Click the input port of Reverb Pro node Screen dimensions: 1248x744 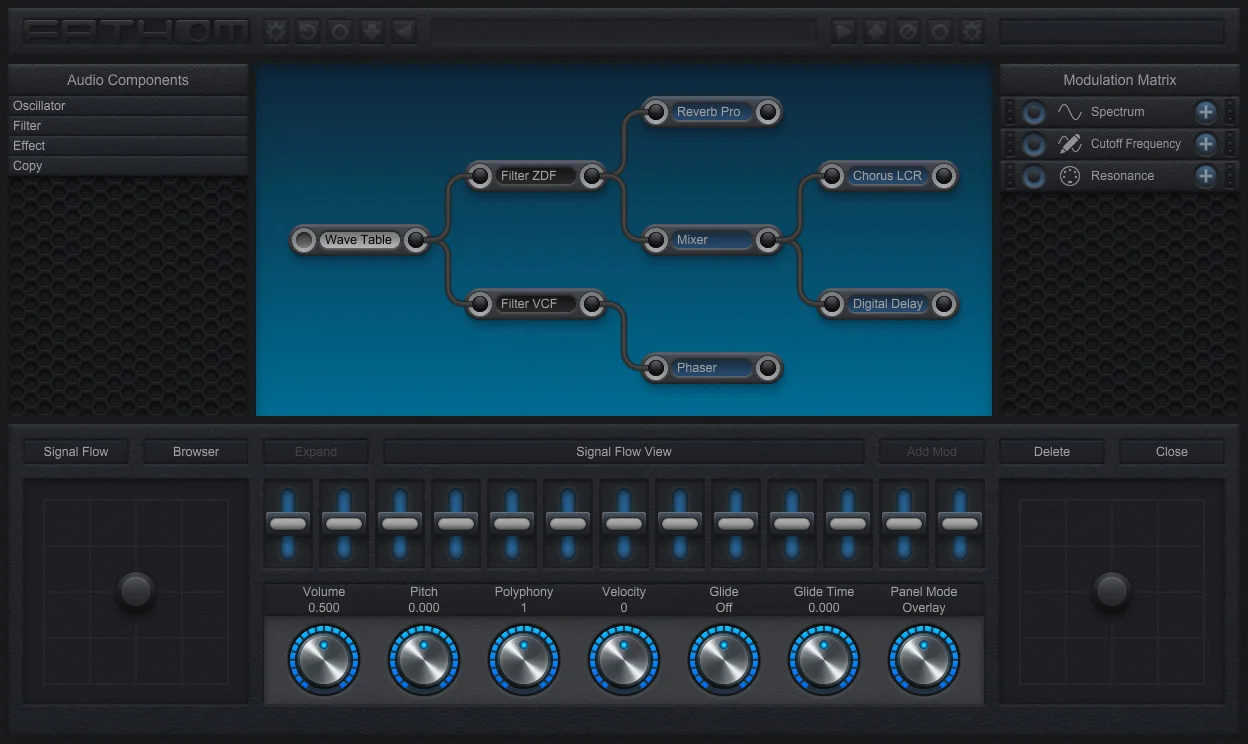coord(656,112)
